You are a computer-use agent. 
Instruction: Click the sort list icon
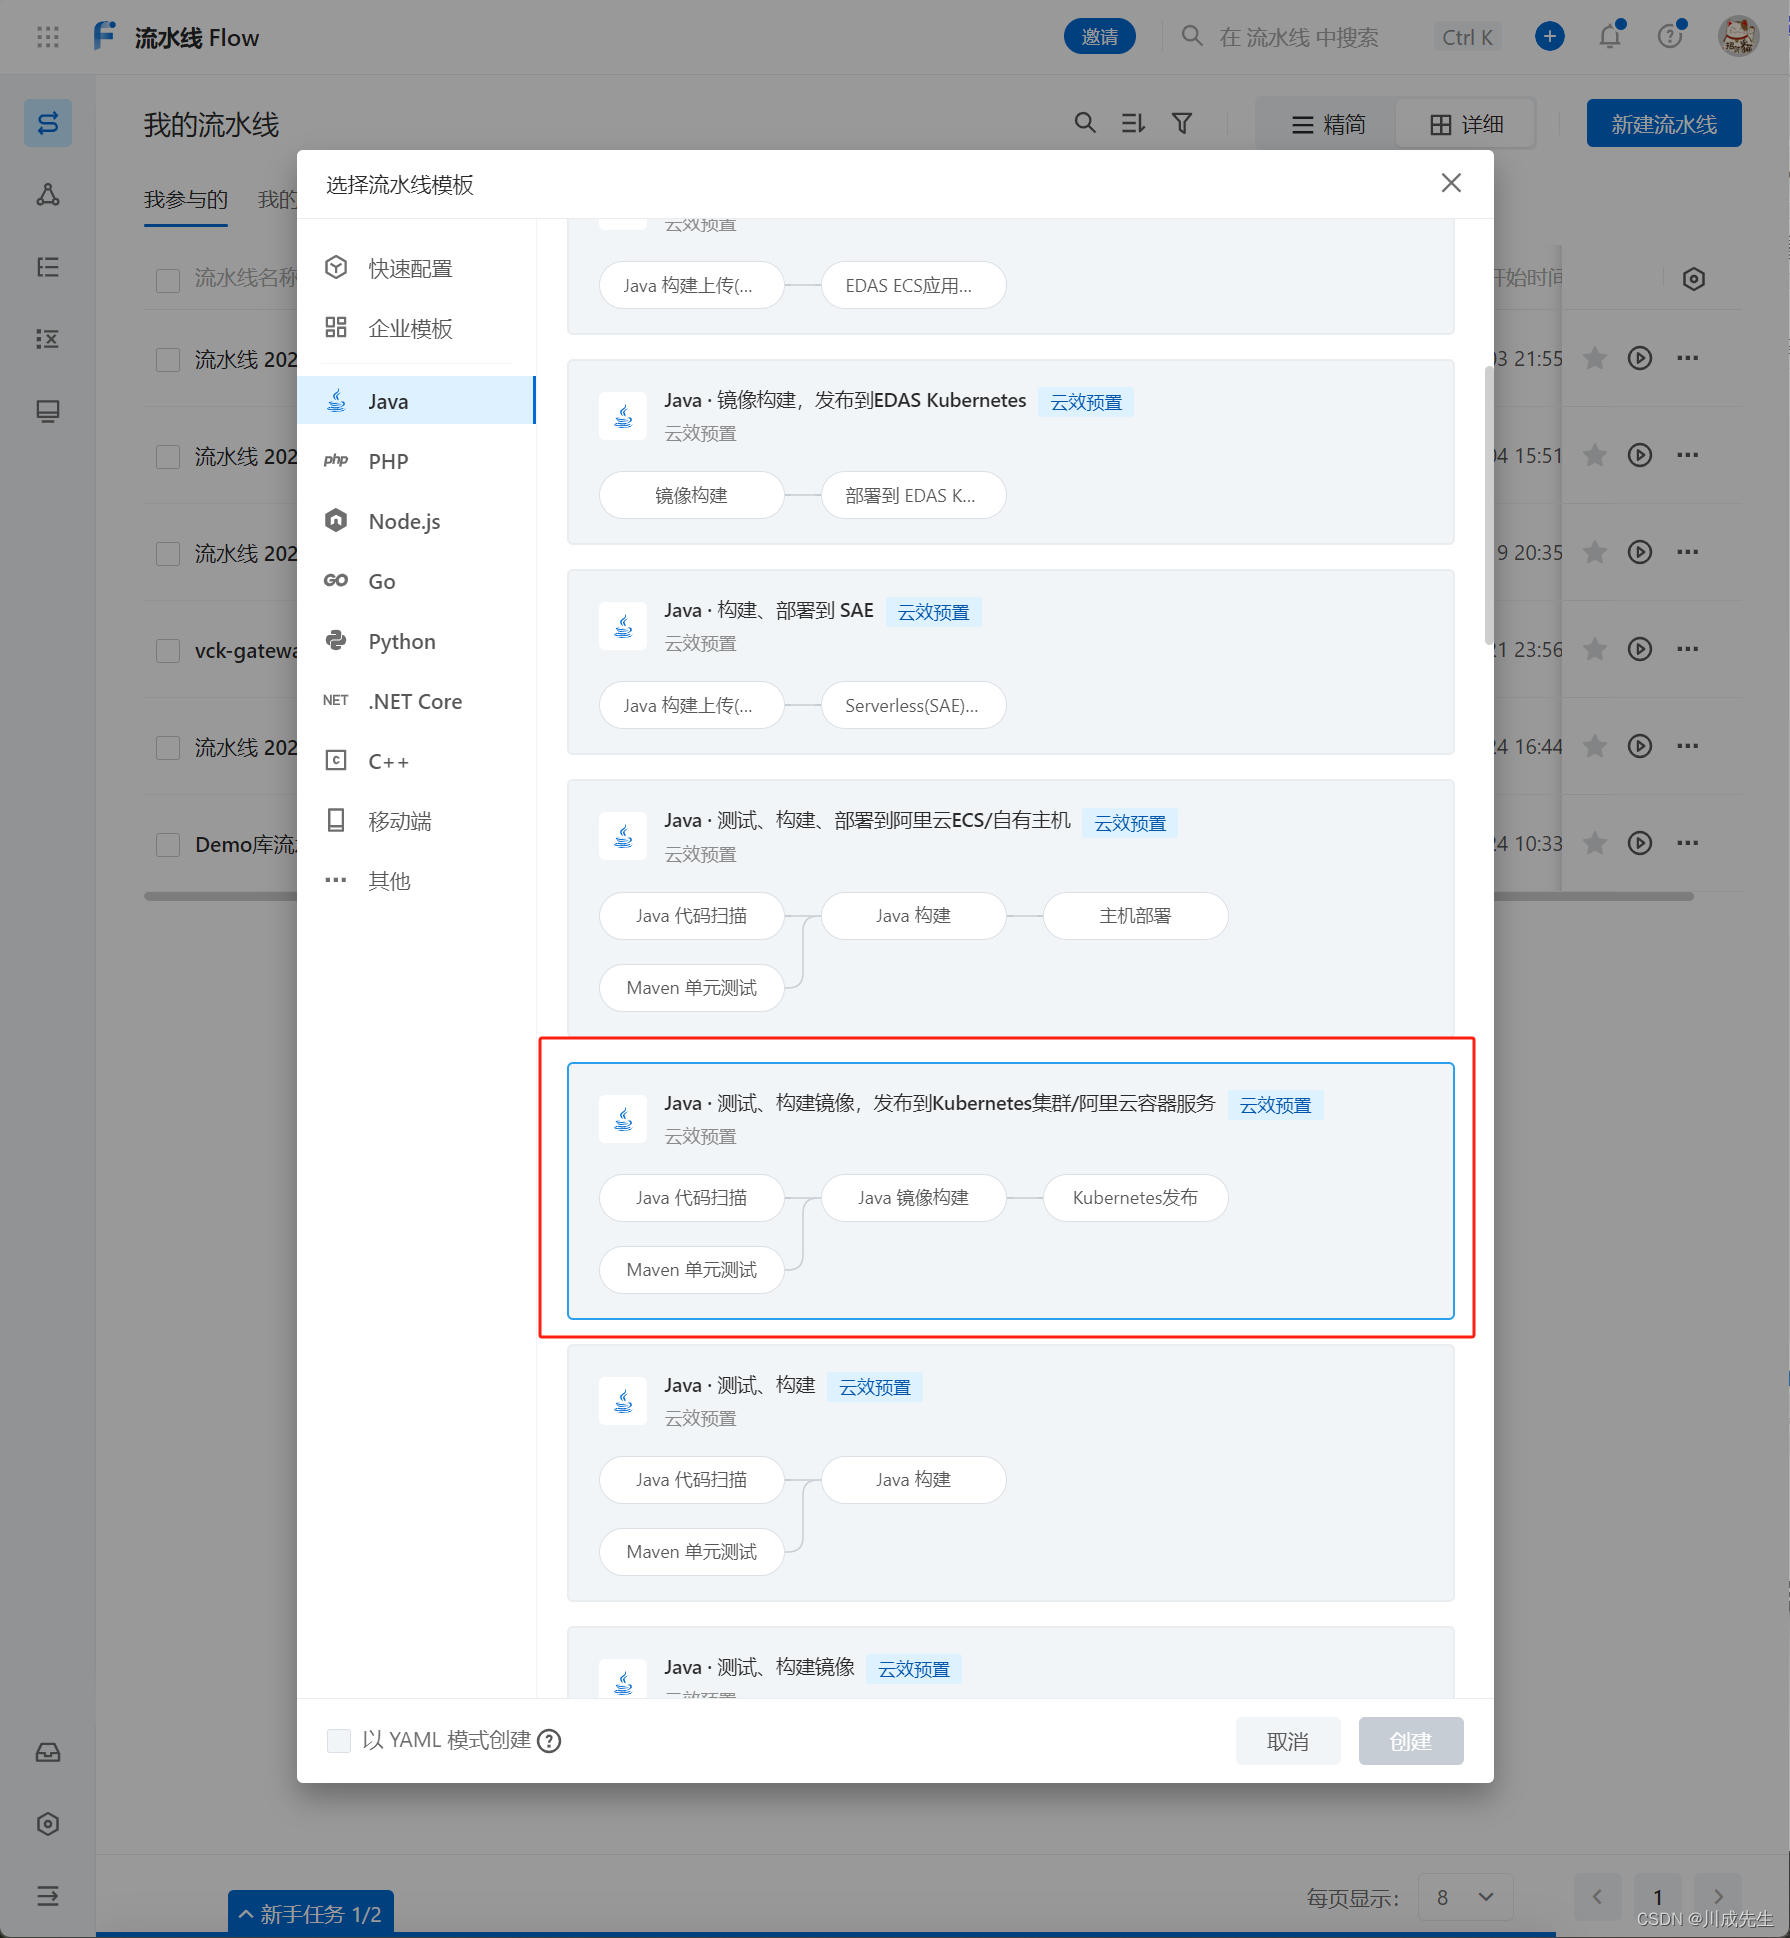coord(1133,123)
